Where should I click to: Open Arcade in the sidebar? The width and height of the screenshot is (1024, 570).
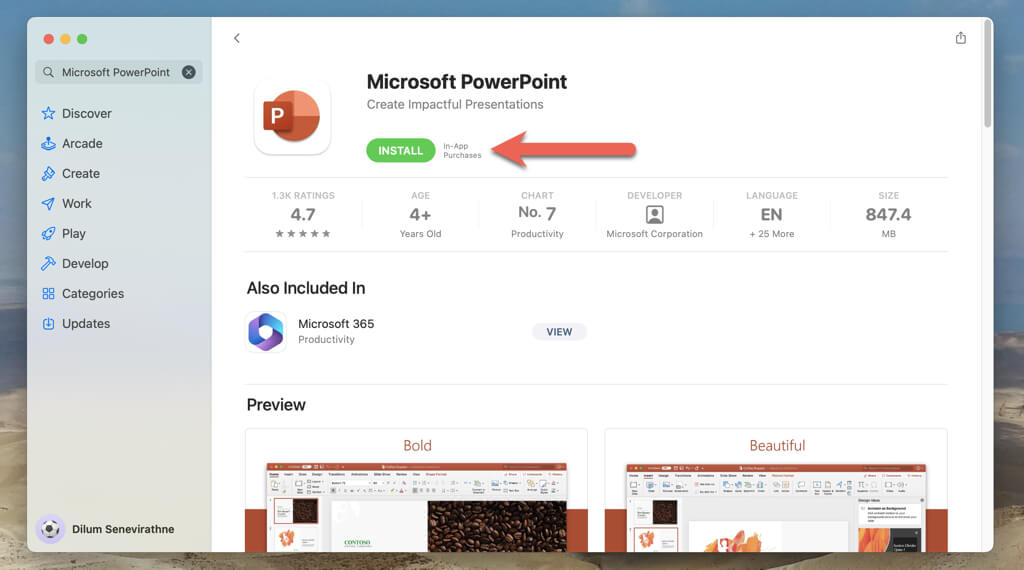click(72, 144)
